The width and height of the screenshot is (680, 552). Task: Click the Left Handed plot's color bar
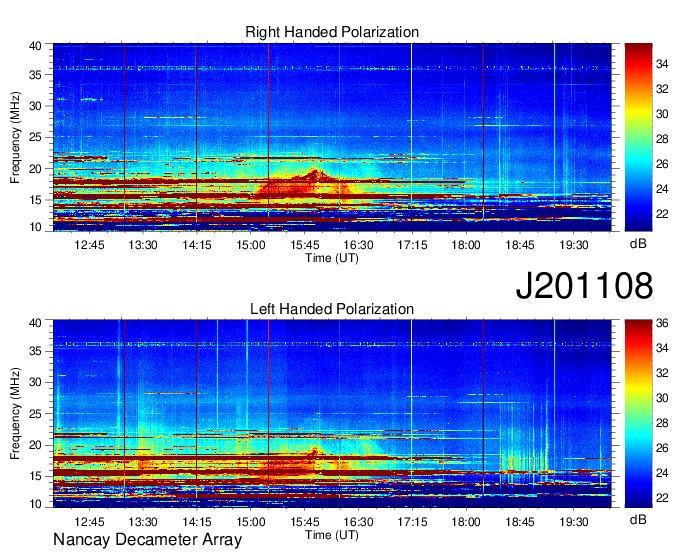(638, 414)
